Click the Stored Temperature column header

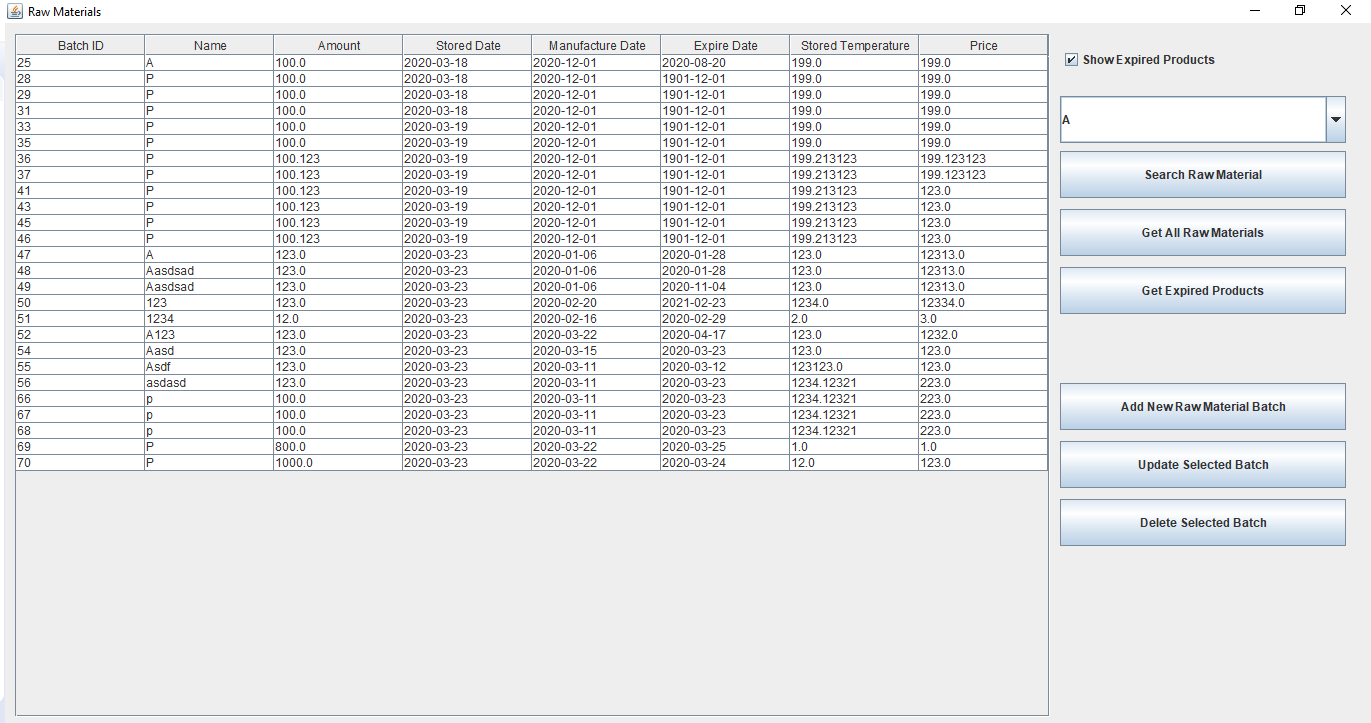pos(855,45)
